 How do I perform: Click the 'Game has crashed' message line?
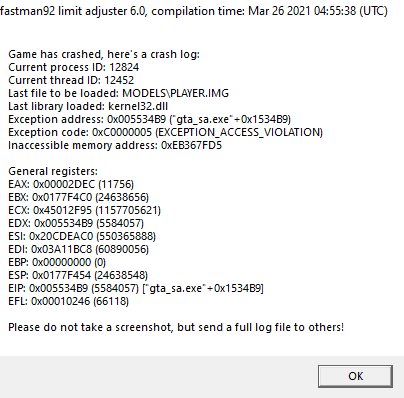(x=104, y=54)
